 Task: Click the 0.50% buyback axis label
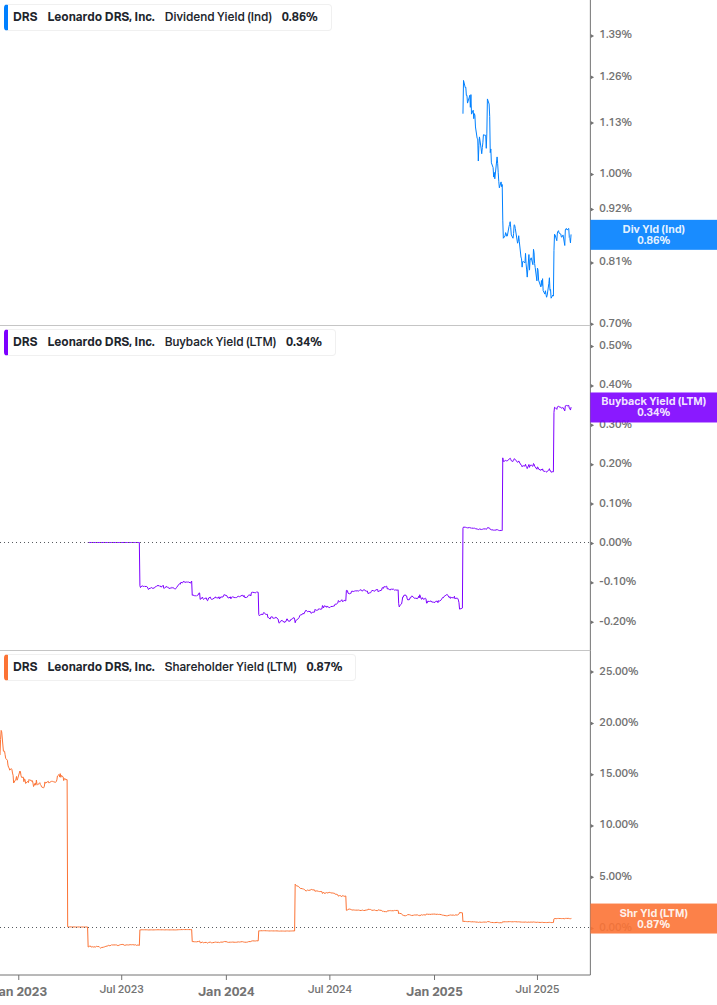coord(616,345)
